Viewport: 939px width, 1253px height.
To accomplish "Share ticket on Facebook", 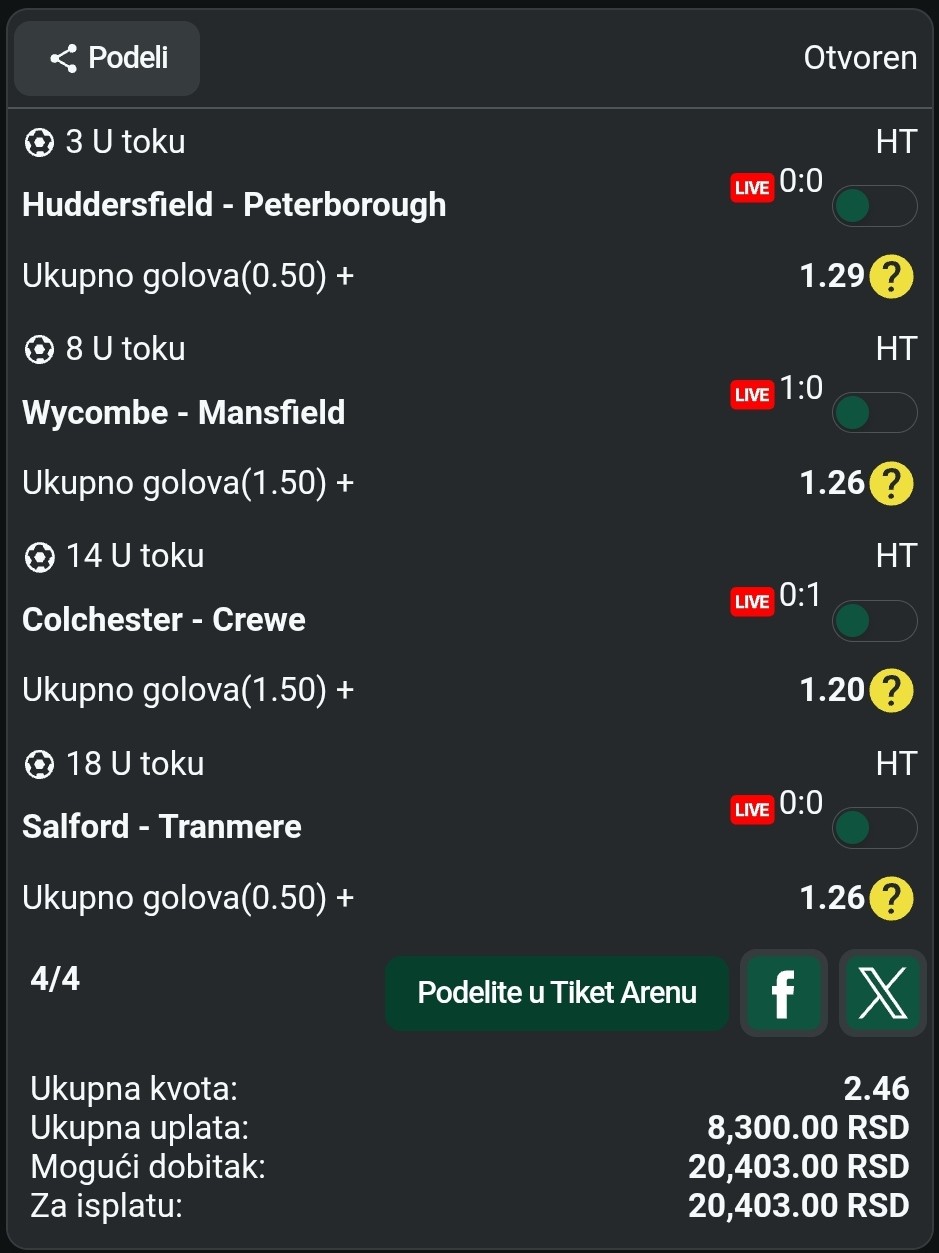I will pyautogui.click(x=784, y=993).
